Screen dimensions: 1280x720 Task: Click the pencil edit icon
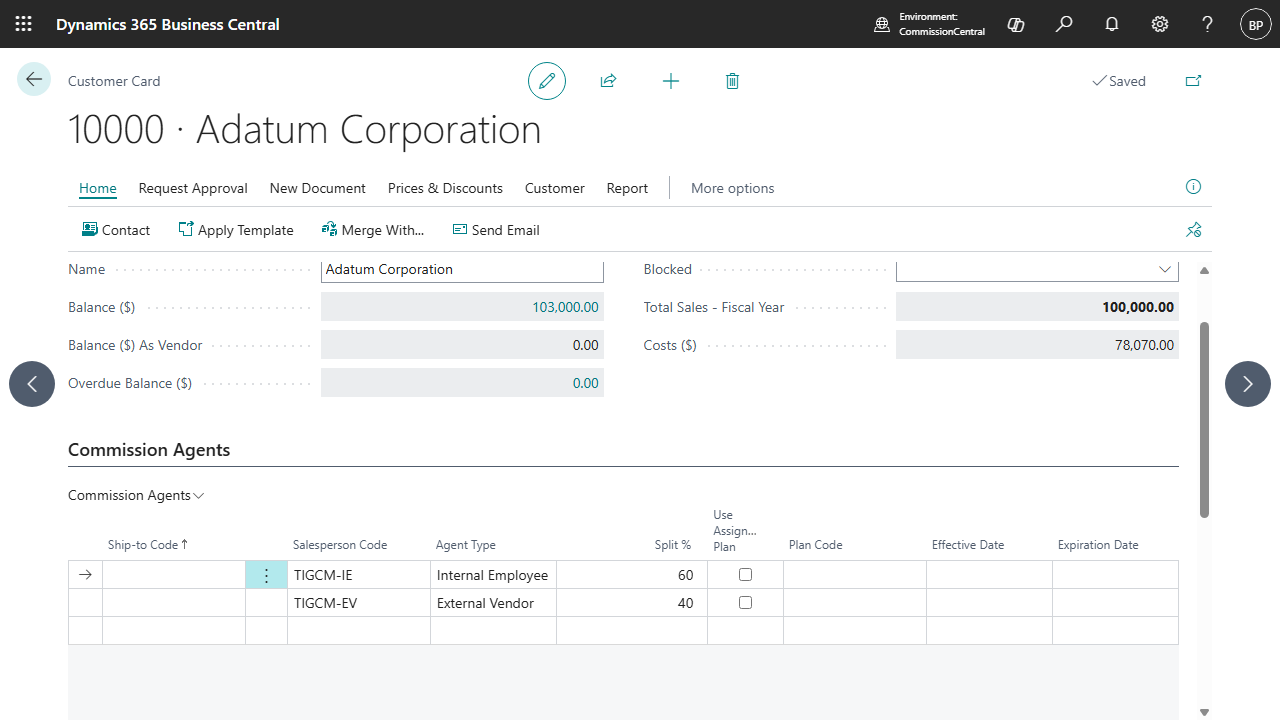click(x=547, y=81)
